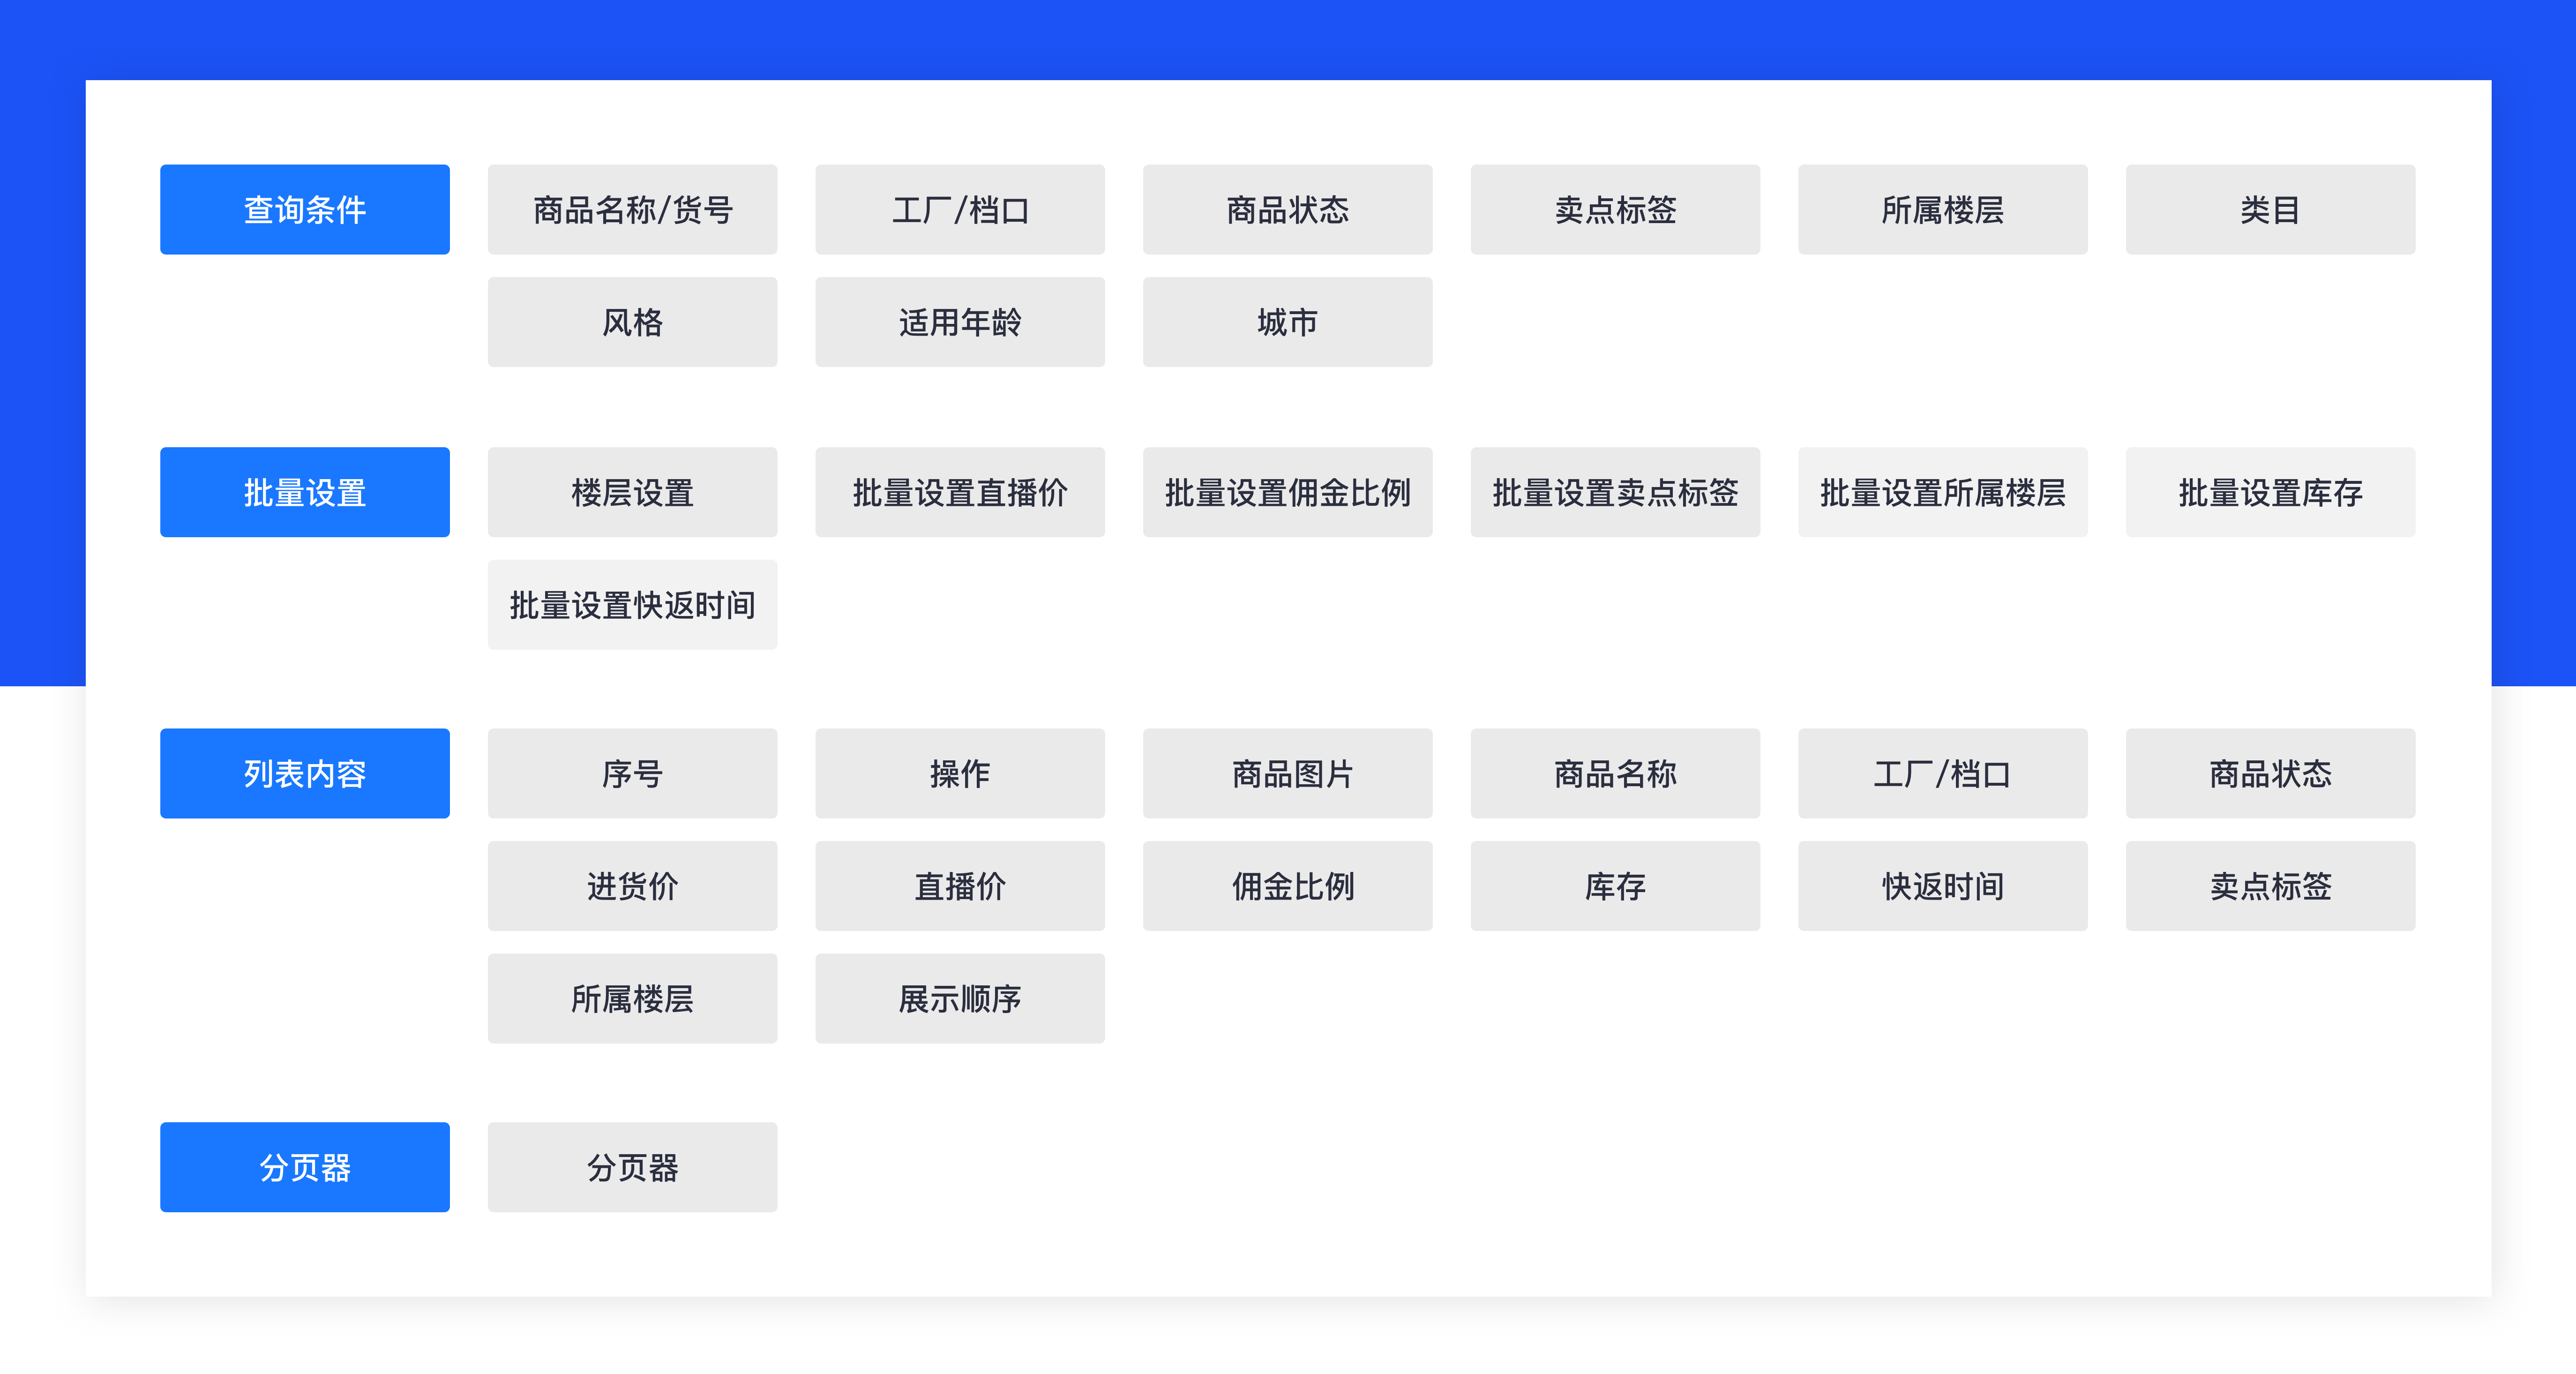Click the blue 查询条件 category button

click(304, 209)
